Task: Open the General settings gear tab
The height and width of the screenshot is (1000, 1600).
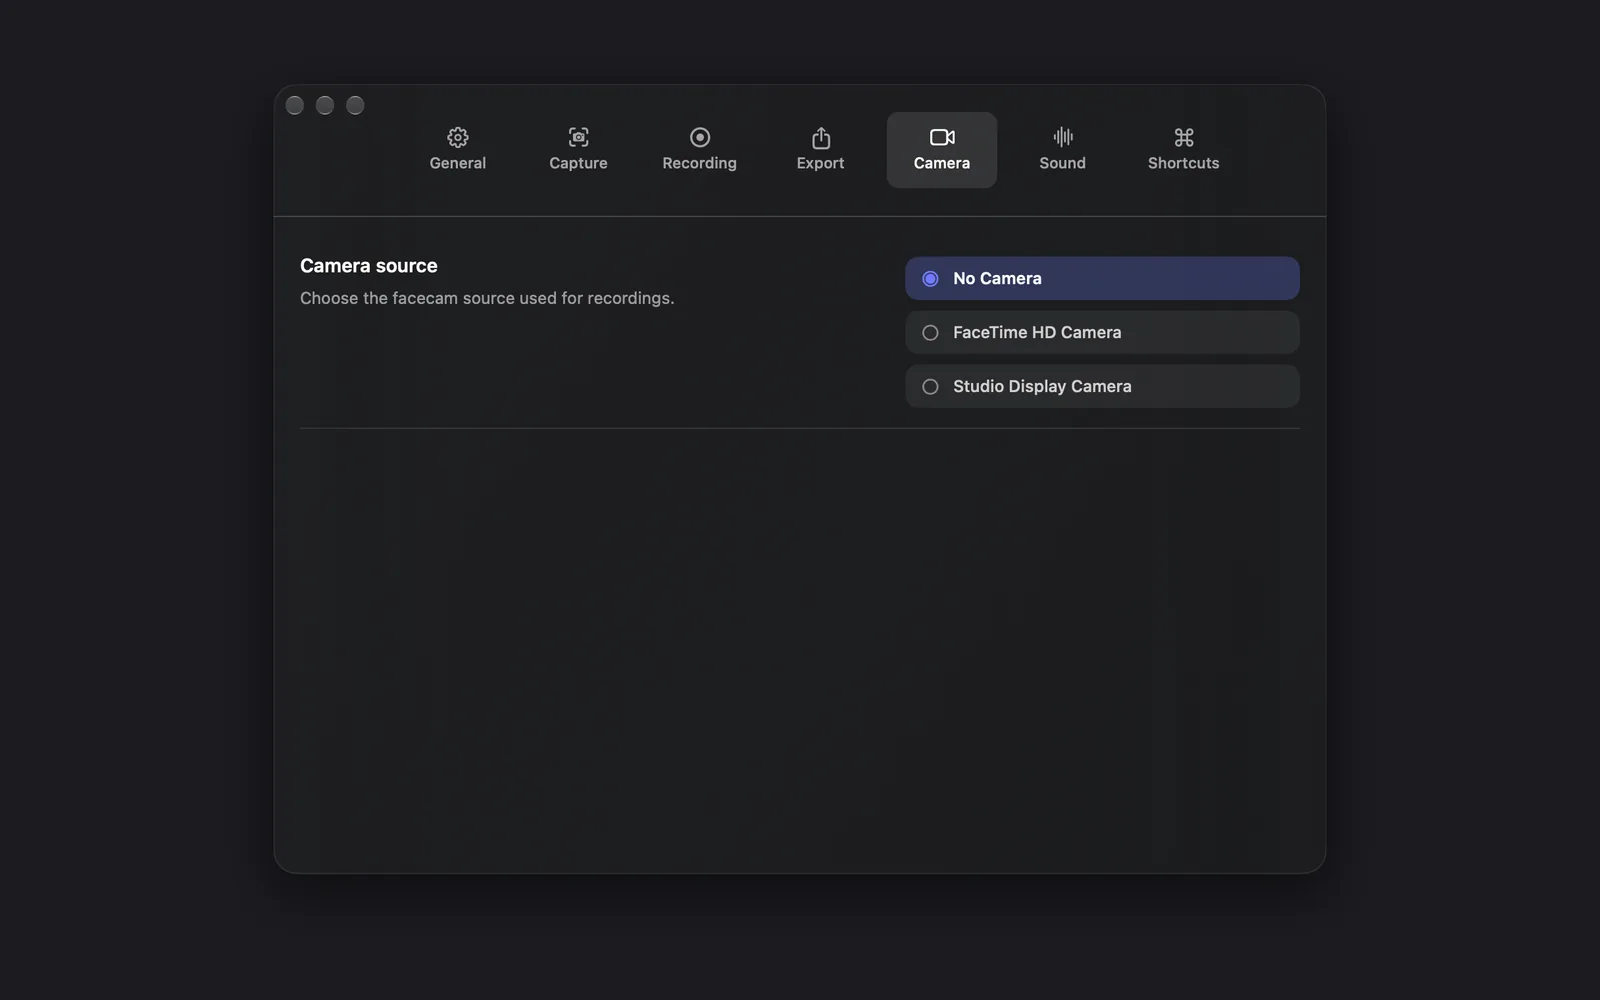Action: pos(458,150)
